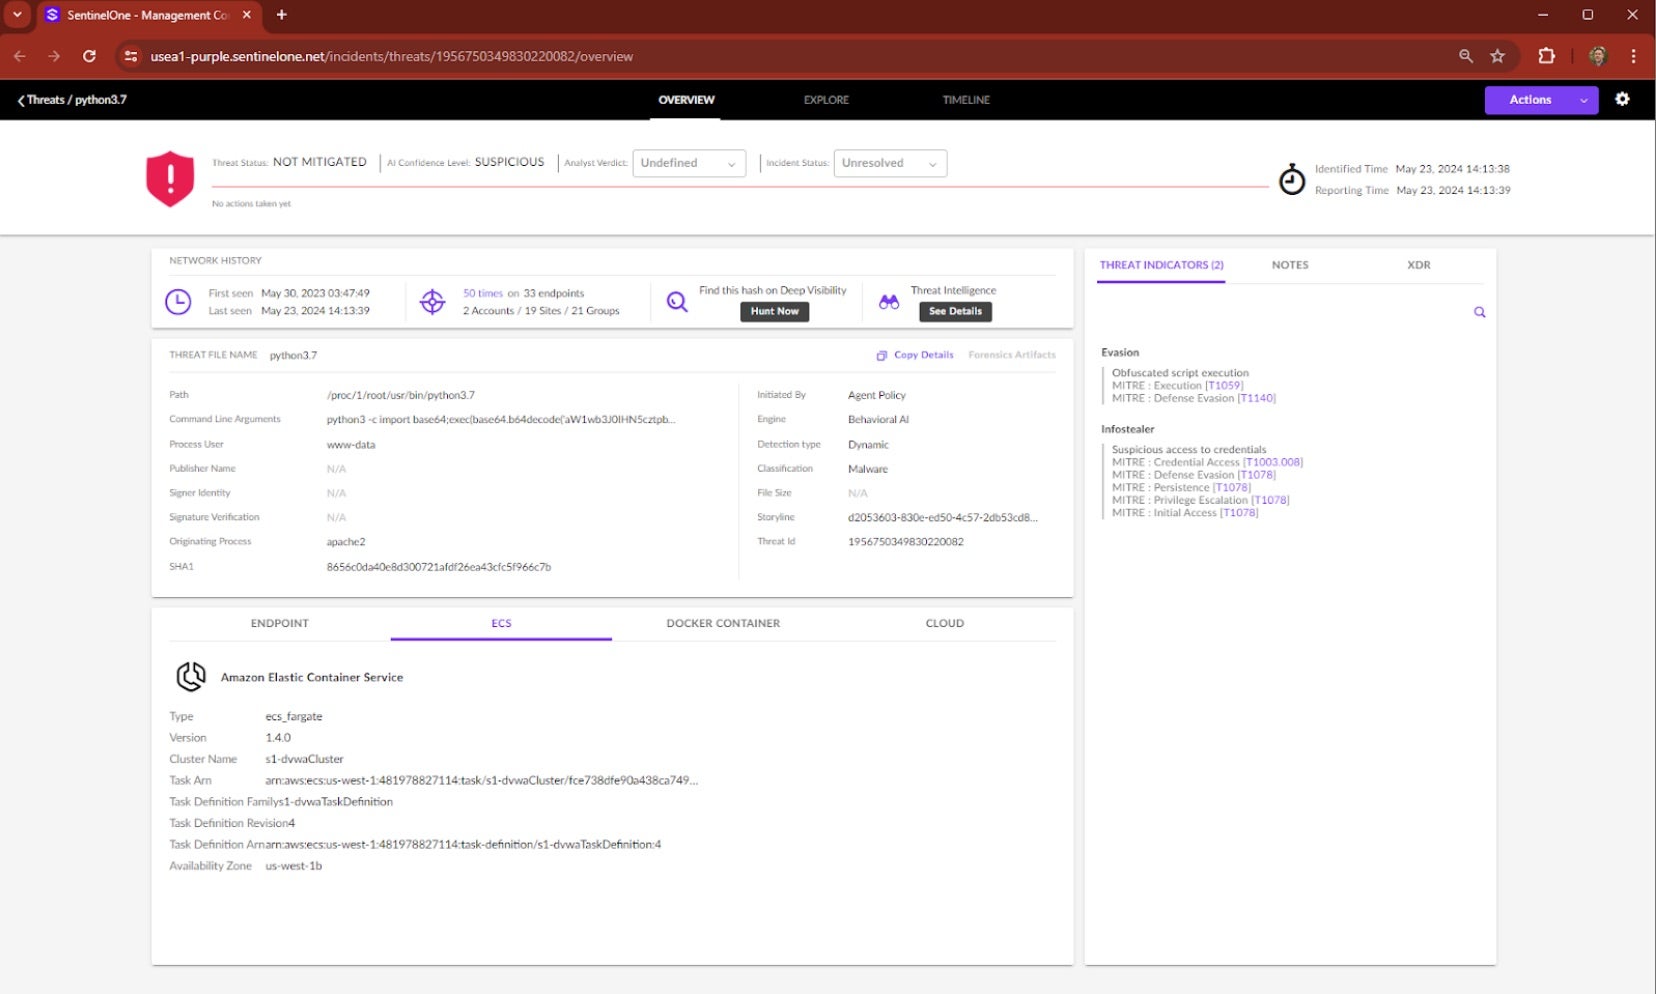This screenshot has width=1656, height=994.
Task: Click the Copy Details icon
Action: click(881, 355)
